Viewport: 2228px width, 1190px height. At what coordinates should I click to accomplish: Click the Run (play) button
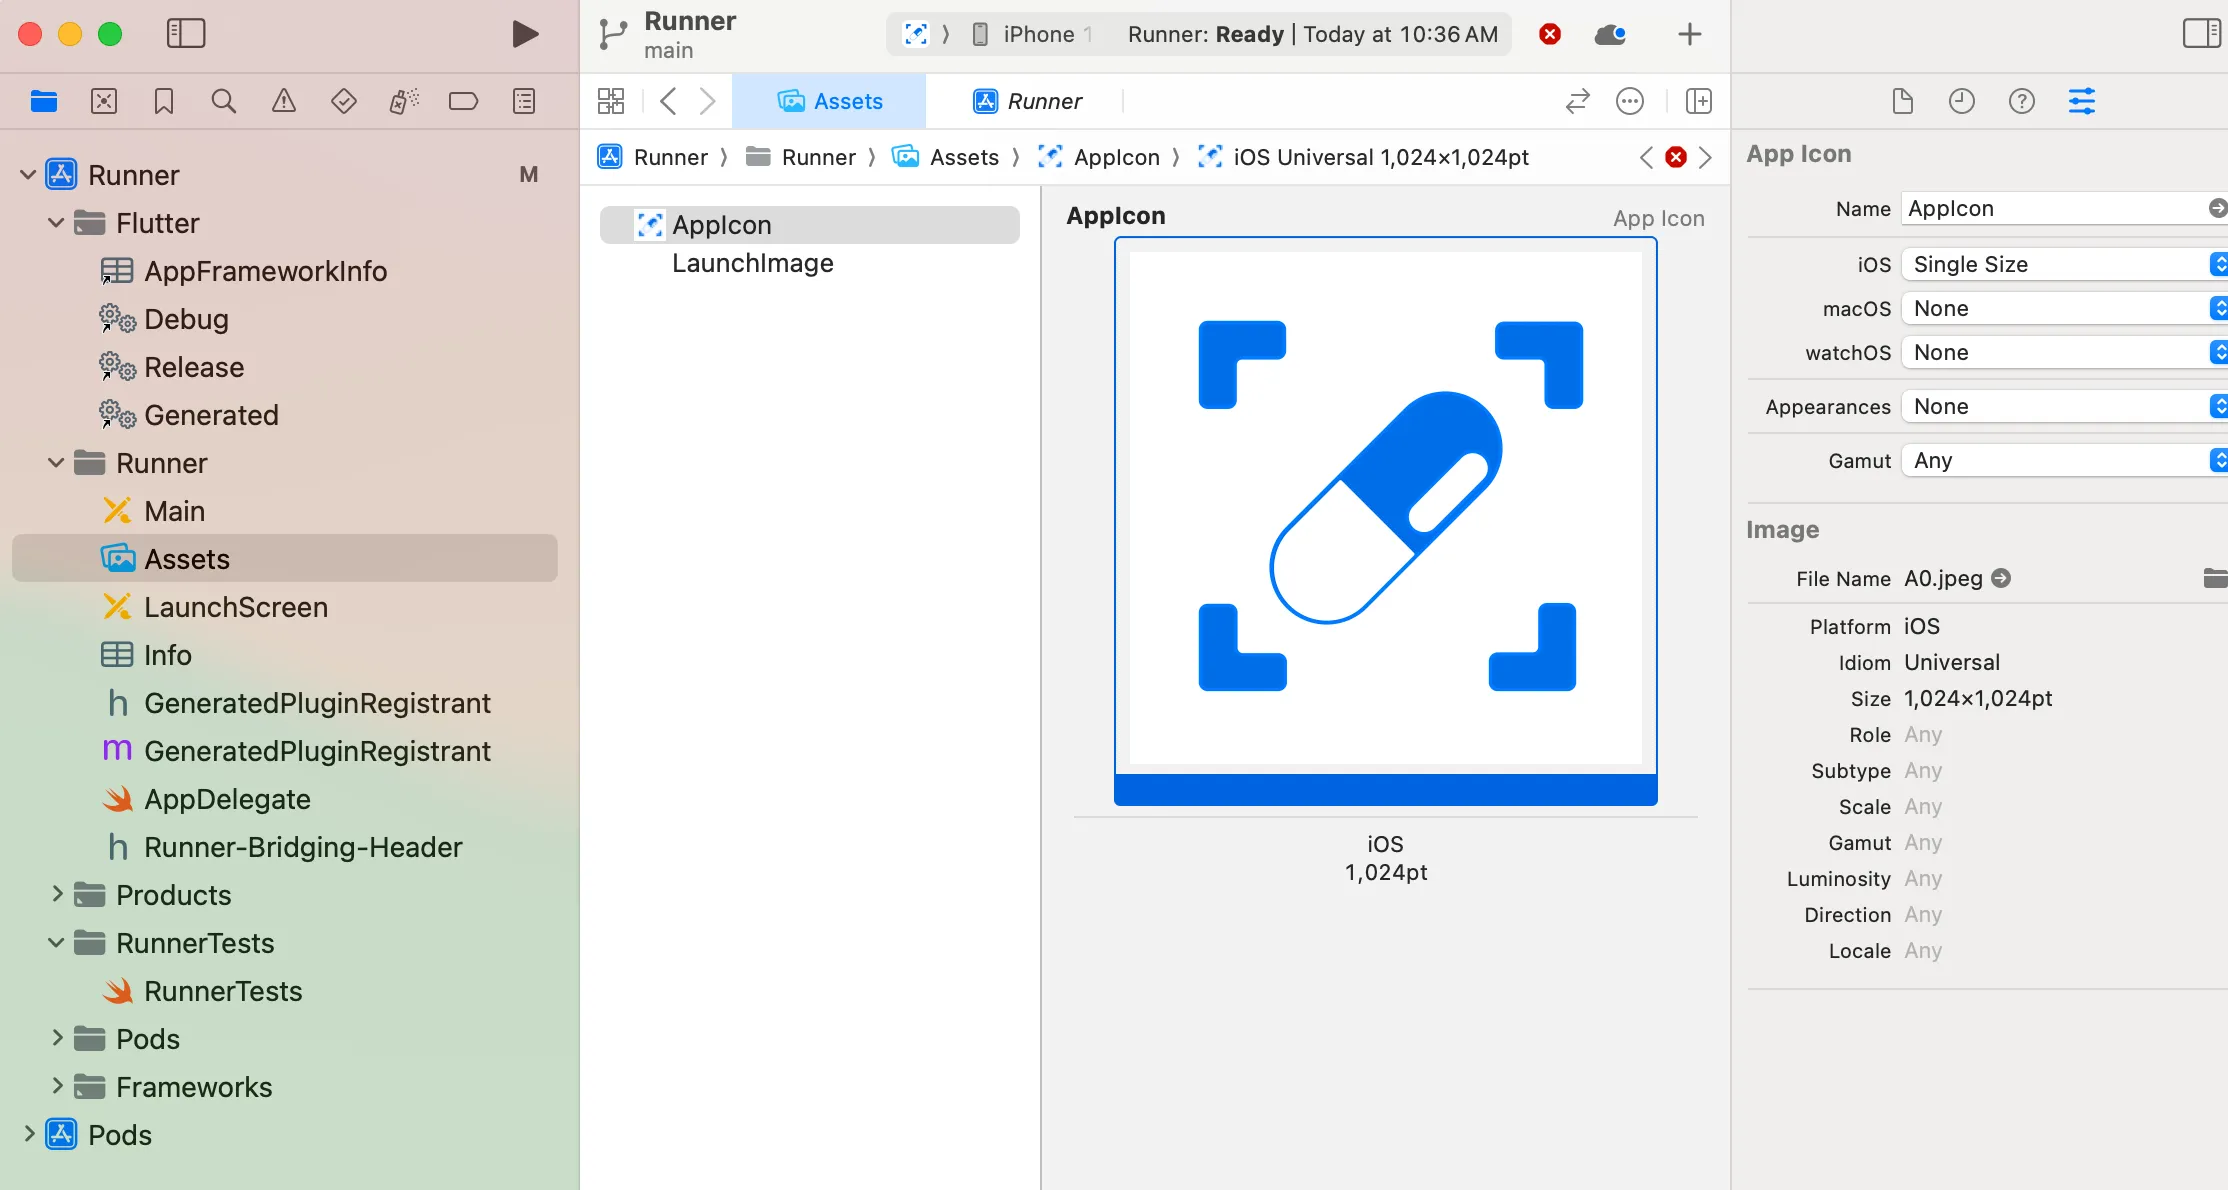[524, 34]
